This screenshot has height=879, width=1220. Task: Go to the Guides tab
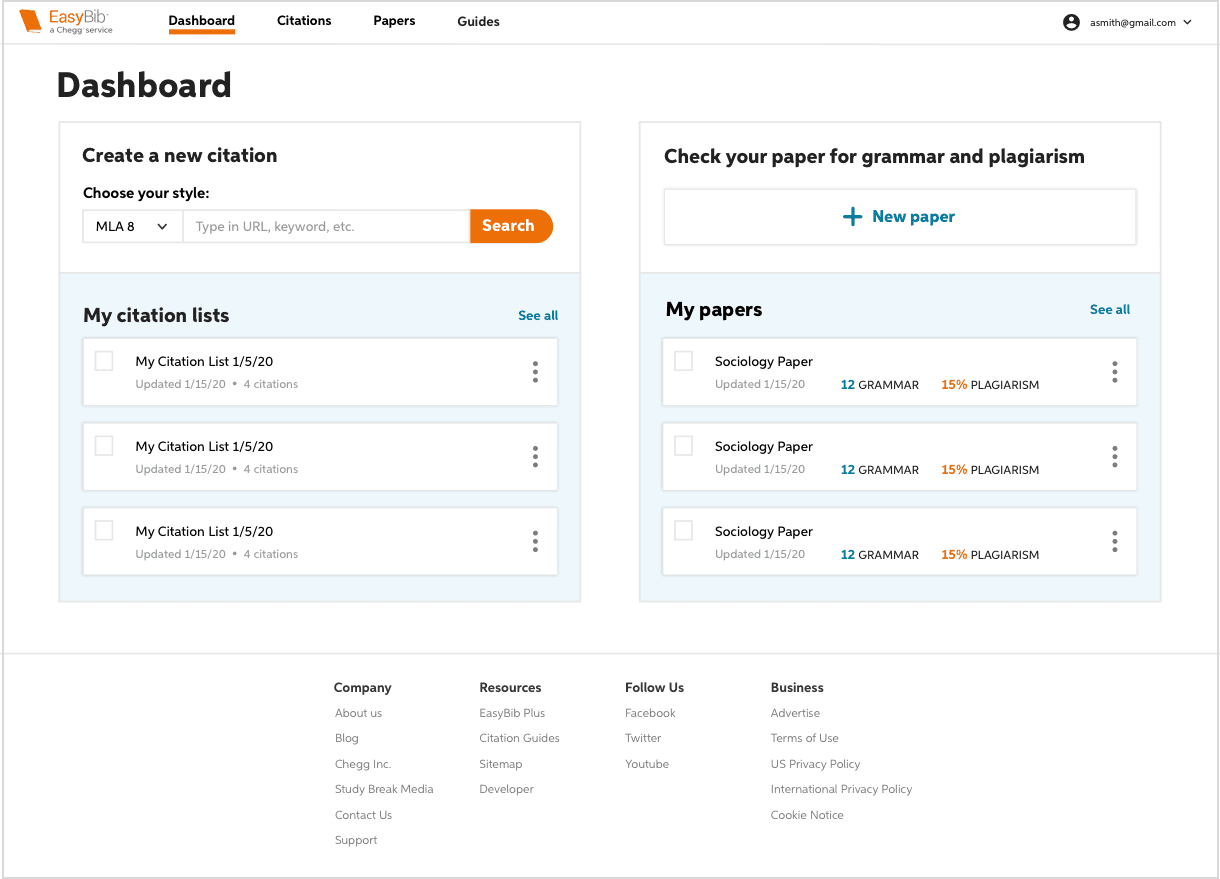pos(478,21)
